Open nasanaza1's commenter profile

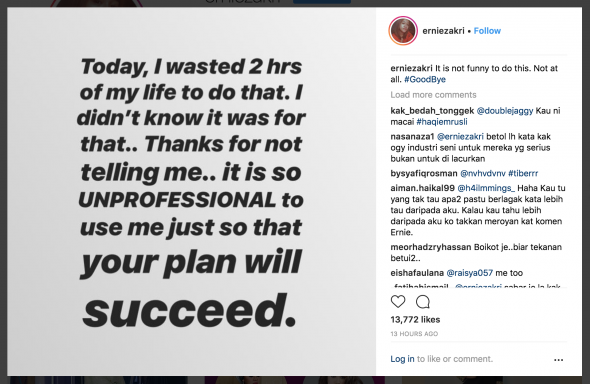click(412, 136)
